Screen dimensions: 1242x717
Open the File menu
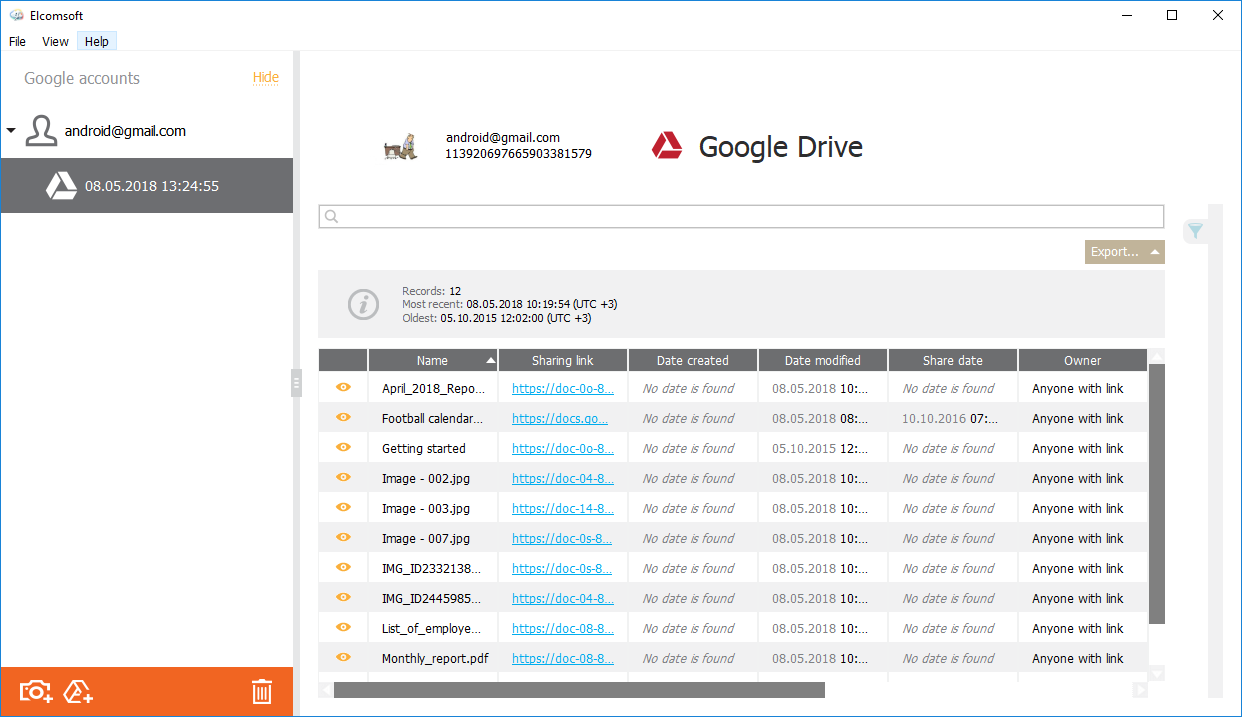point(17,41)
